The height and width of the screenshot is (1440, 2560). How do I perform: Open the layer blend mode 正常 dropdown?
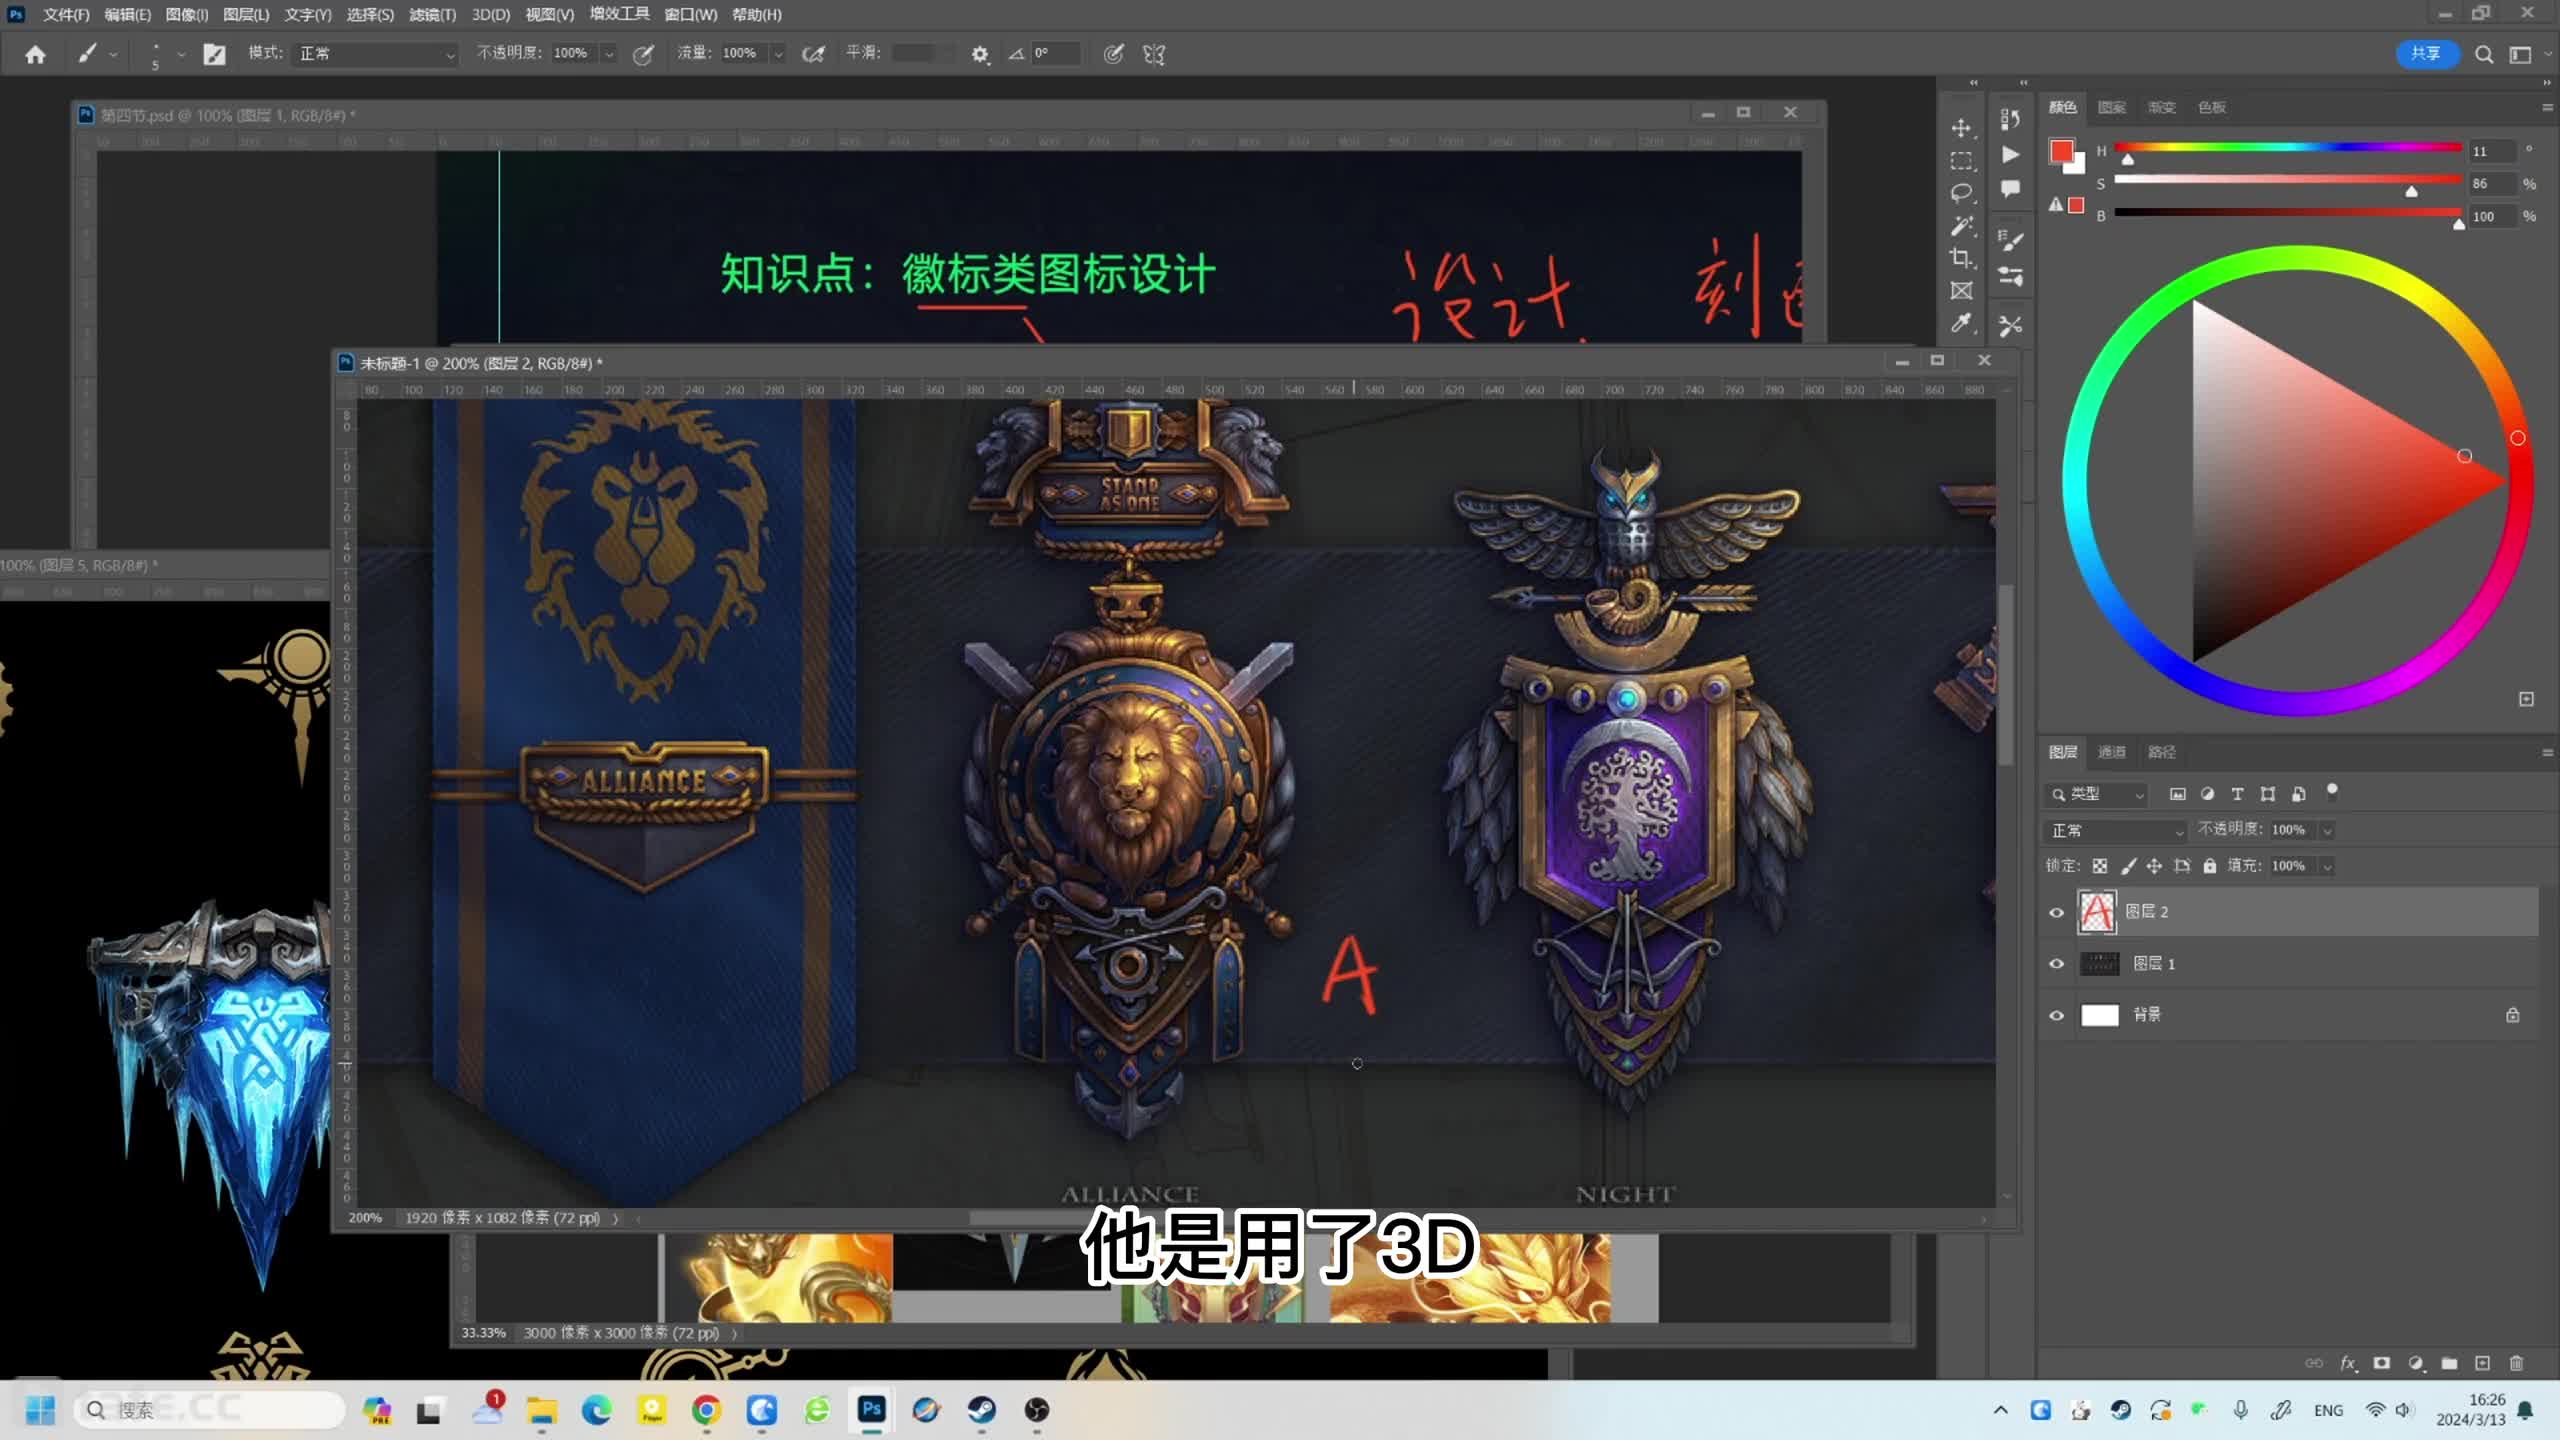[2115, 830]
